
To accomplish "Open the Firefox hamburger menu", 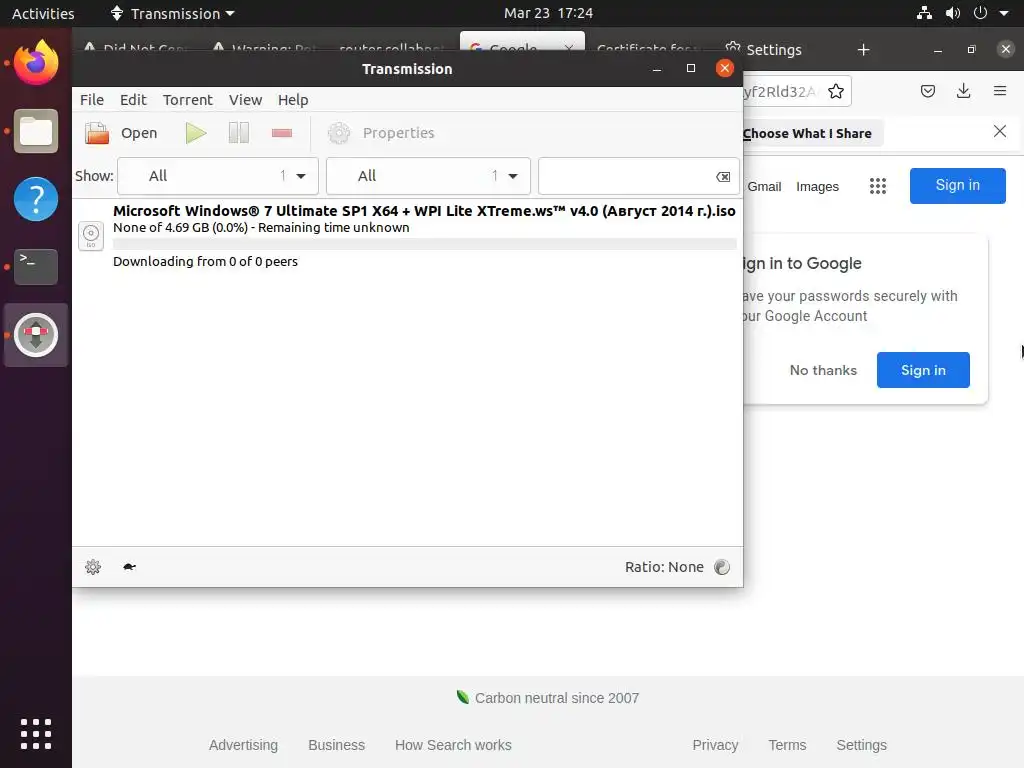I will coord(1000,91).
